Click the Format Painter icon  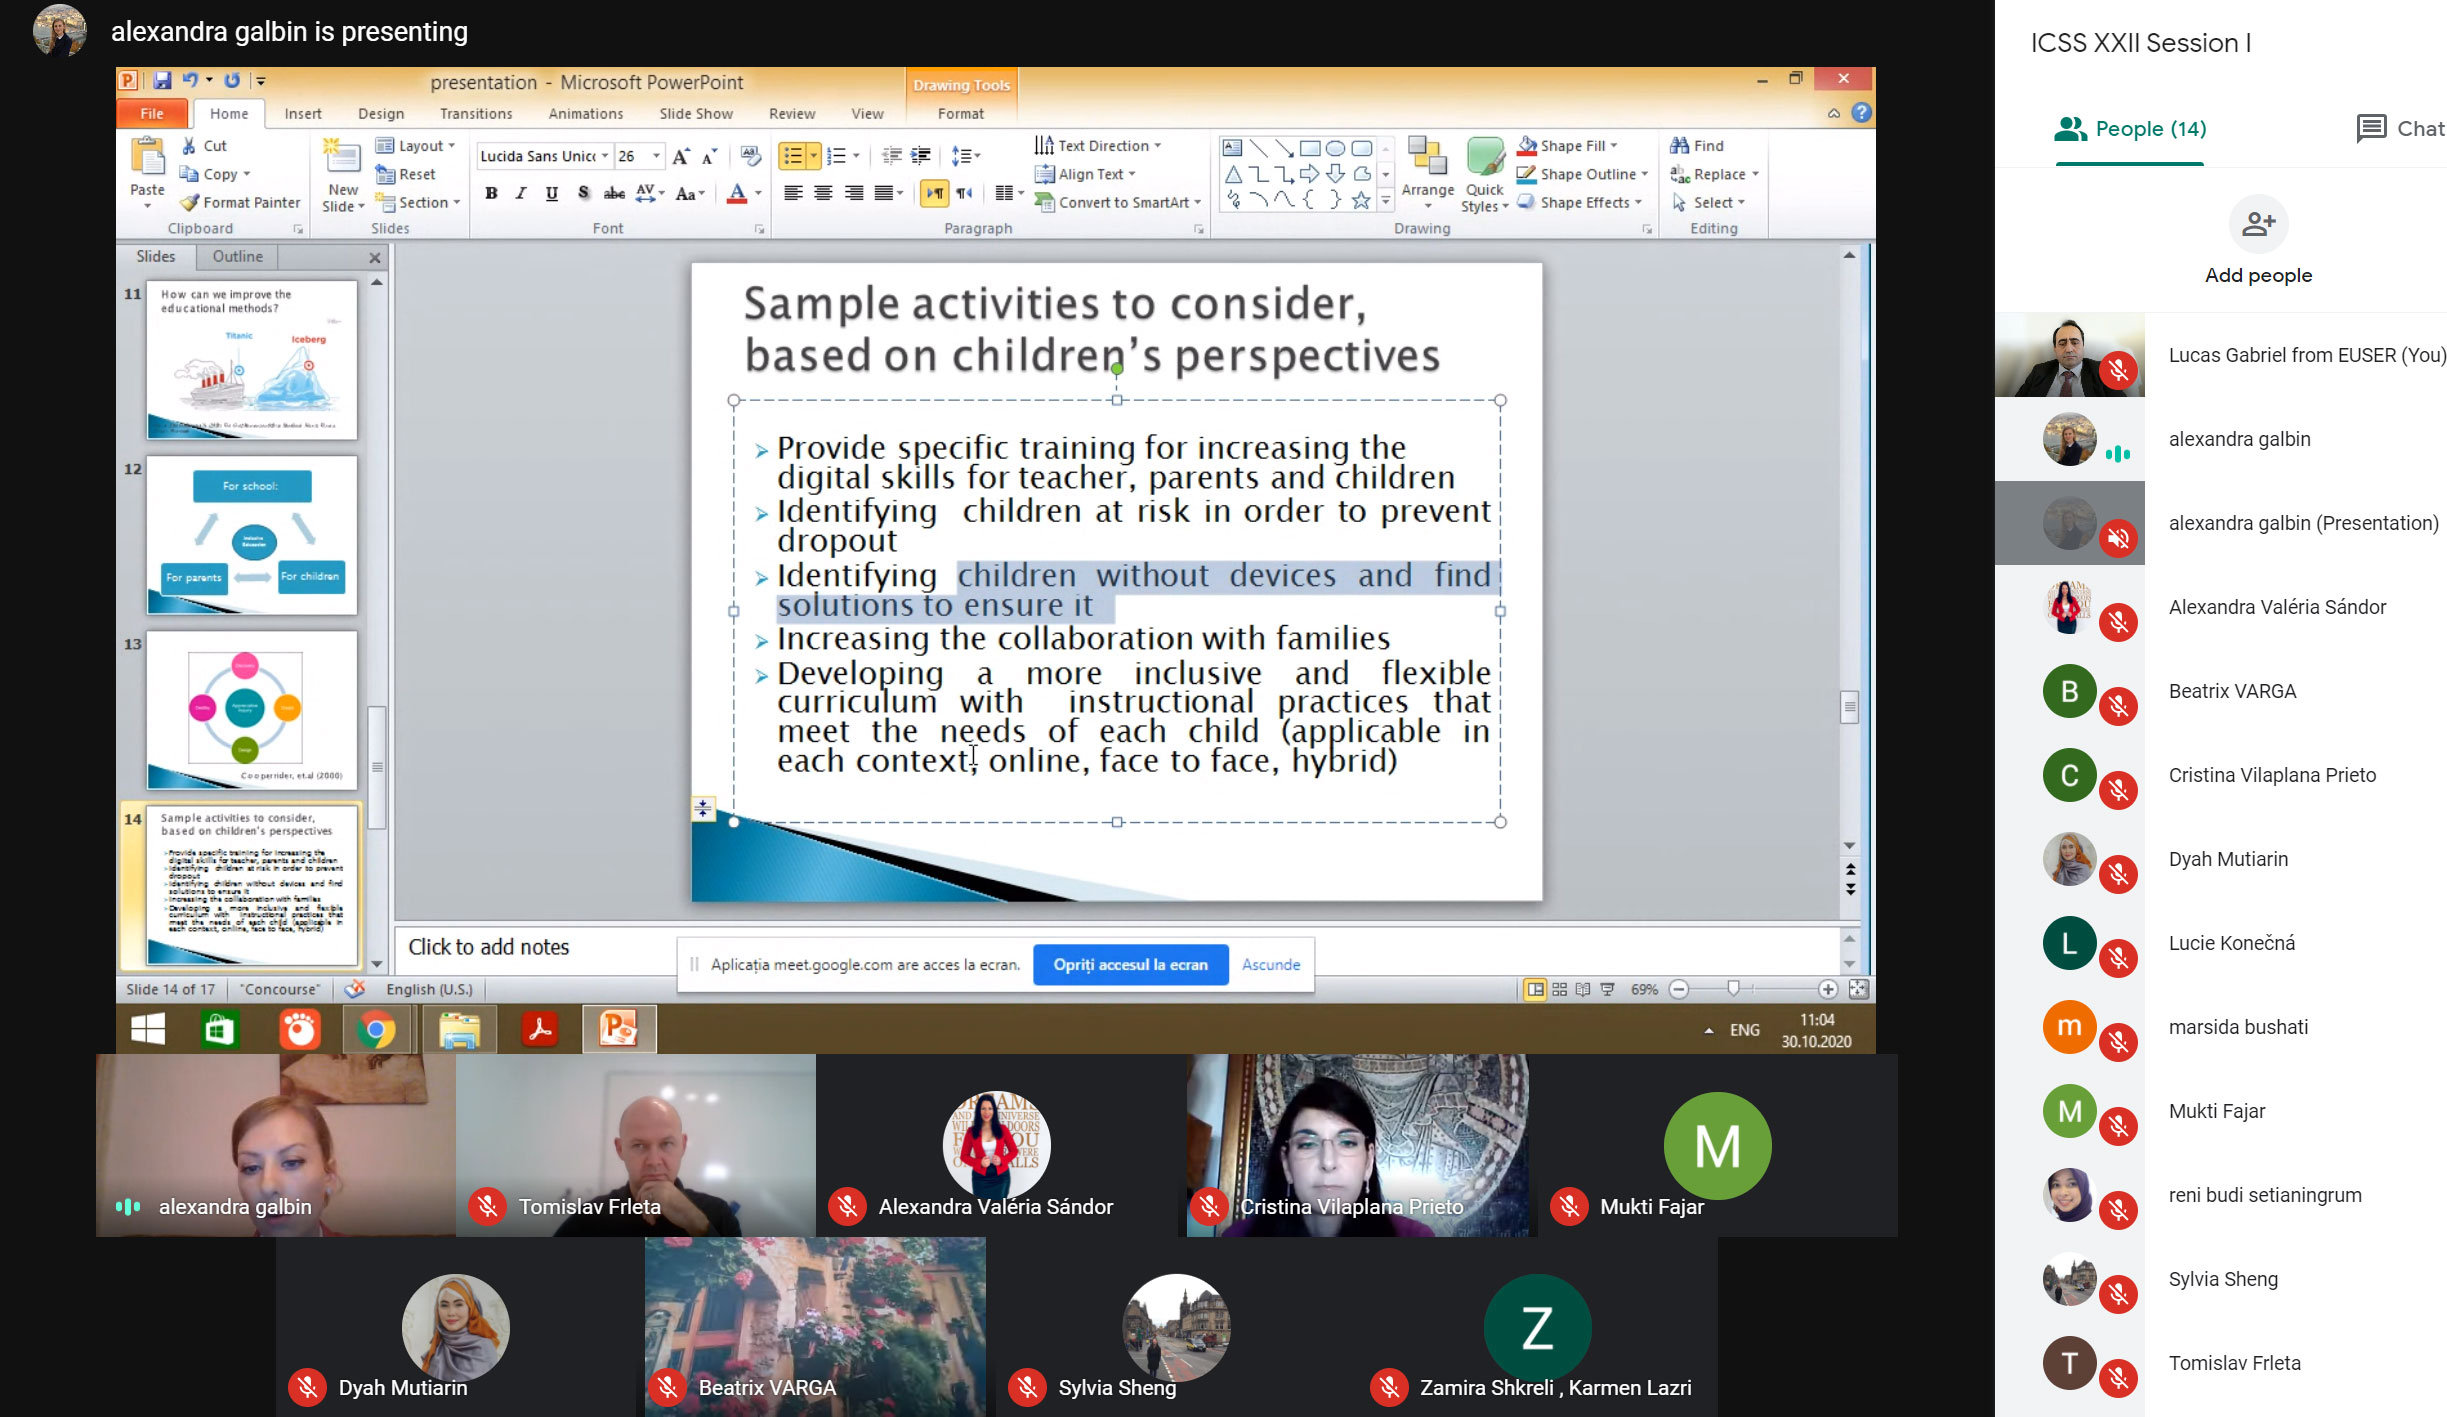click(190, 202)
